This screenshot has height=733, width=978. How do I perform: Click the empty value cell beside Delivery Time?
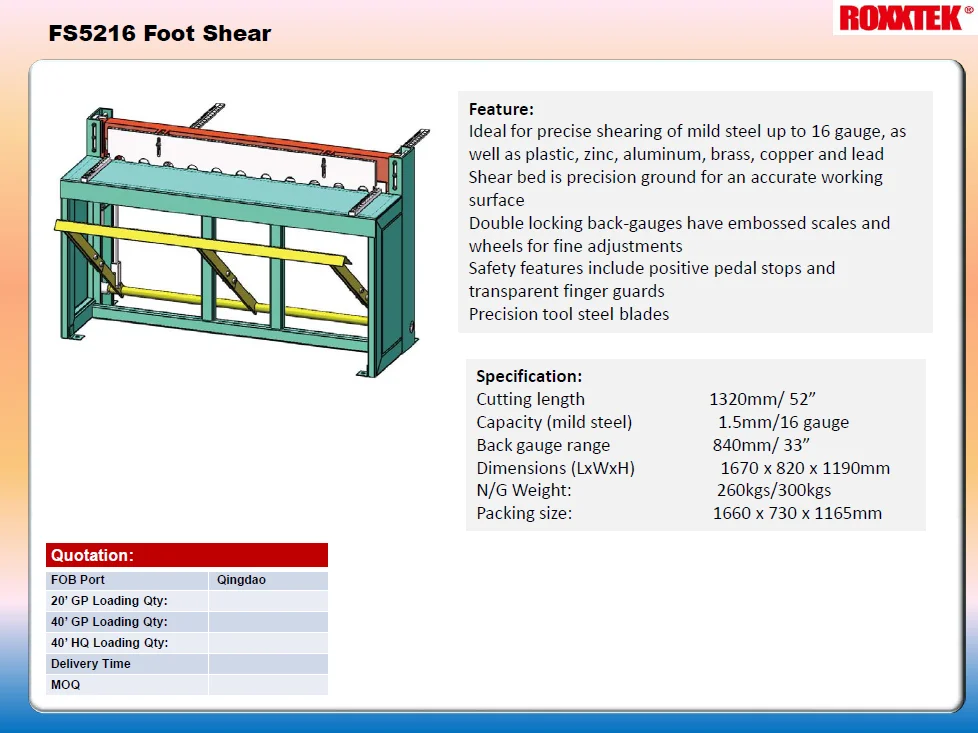point(269,664)
